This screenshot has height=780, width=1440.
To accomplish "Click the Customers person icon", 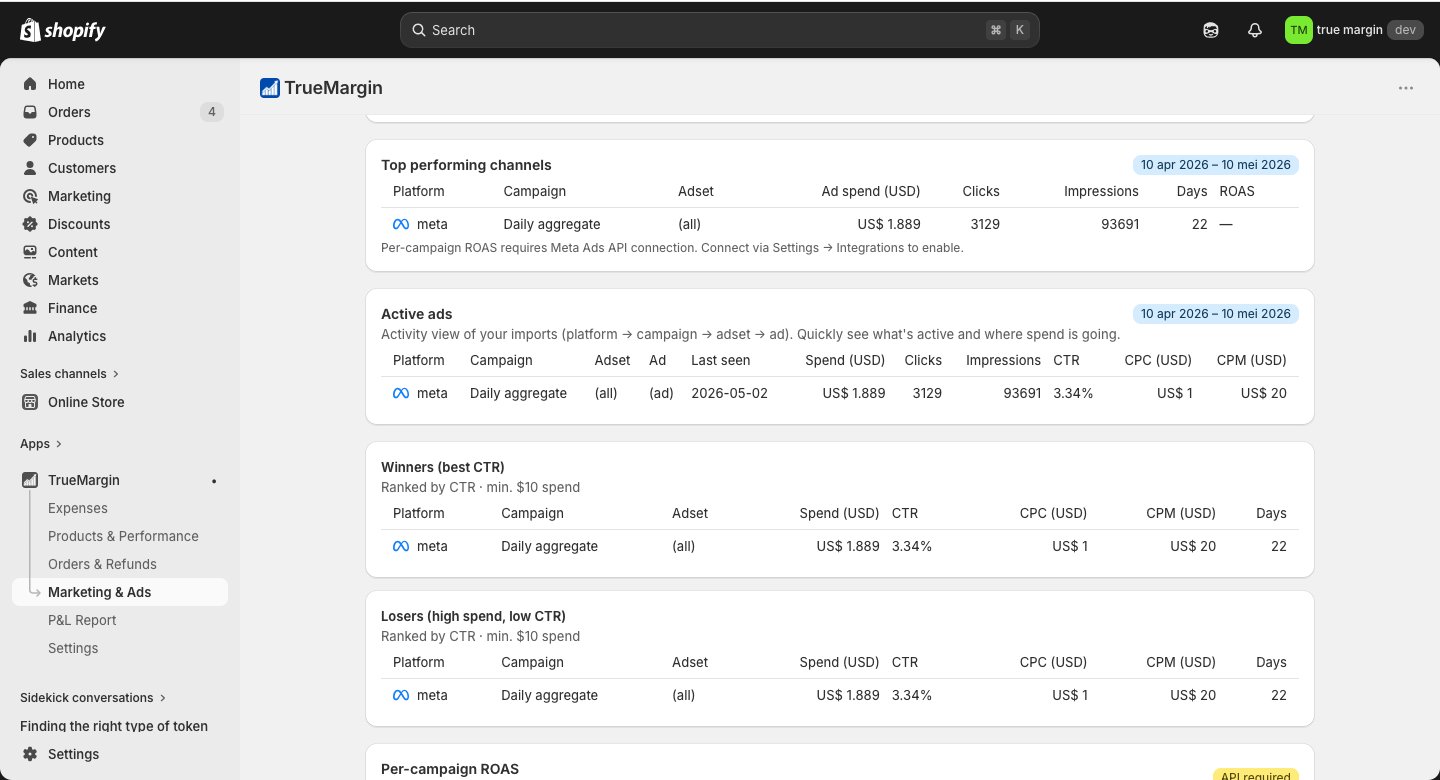I will 30,168.
